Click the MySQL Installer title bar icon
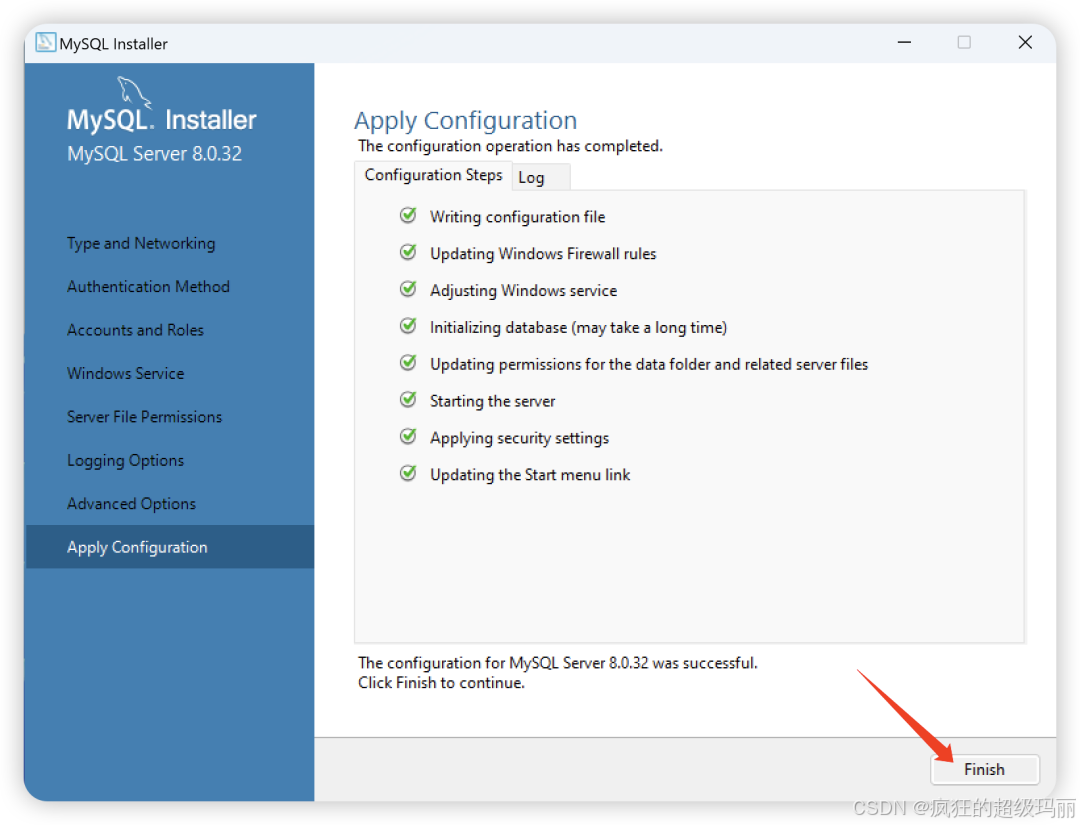This screenshot has height=825, width=1080. pos(45,43)
